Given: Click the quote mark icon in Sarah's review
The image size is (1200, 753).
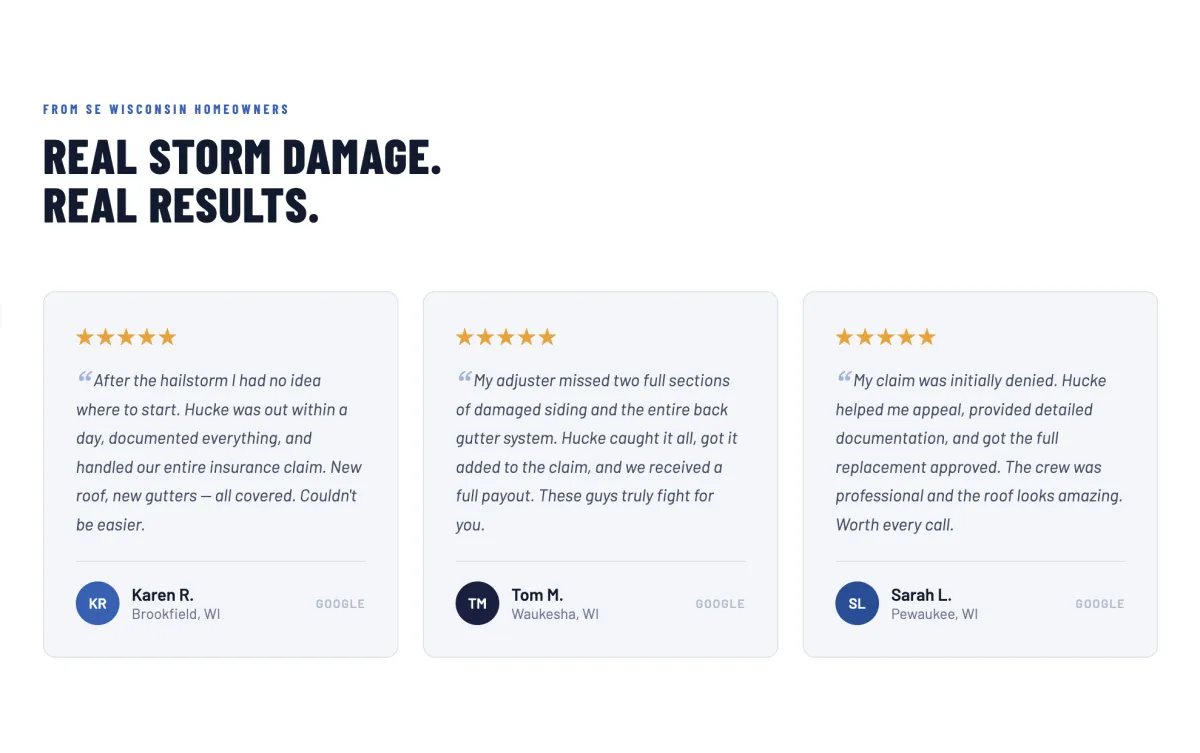Looking at the screenshot, I should (x=844, y=377).
